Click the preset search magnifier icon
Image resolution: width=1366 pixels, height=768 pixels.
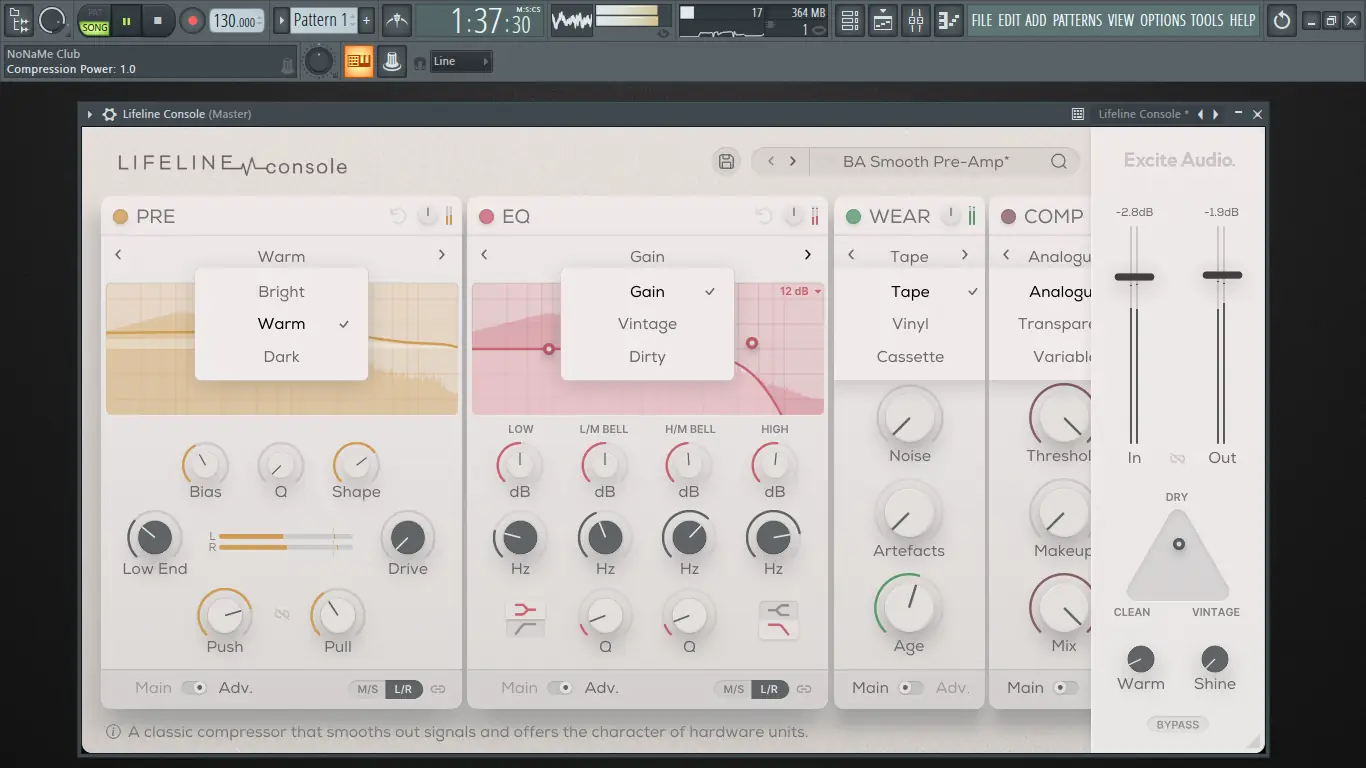point(1058,162)
